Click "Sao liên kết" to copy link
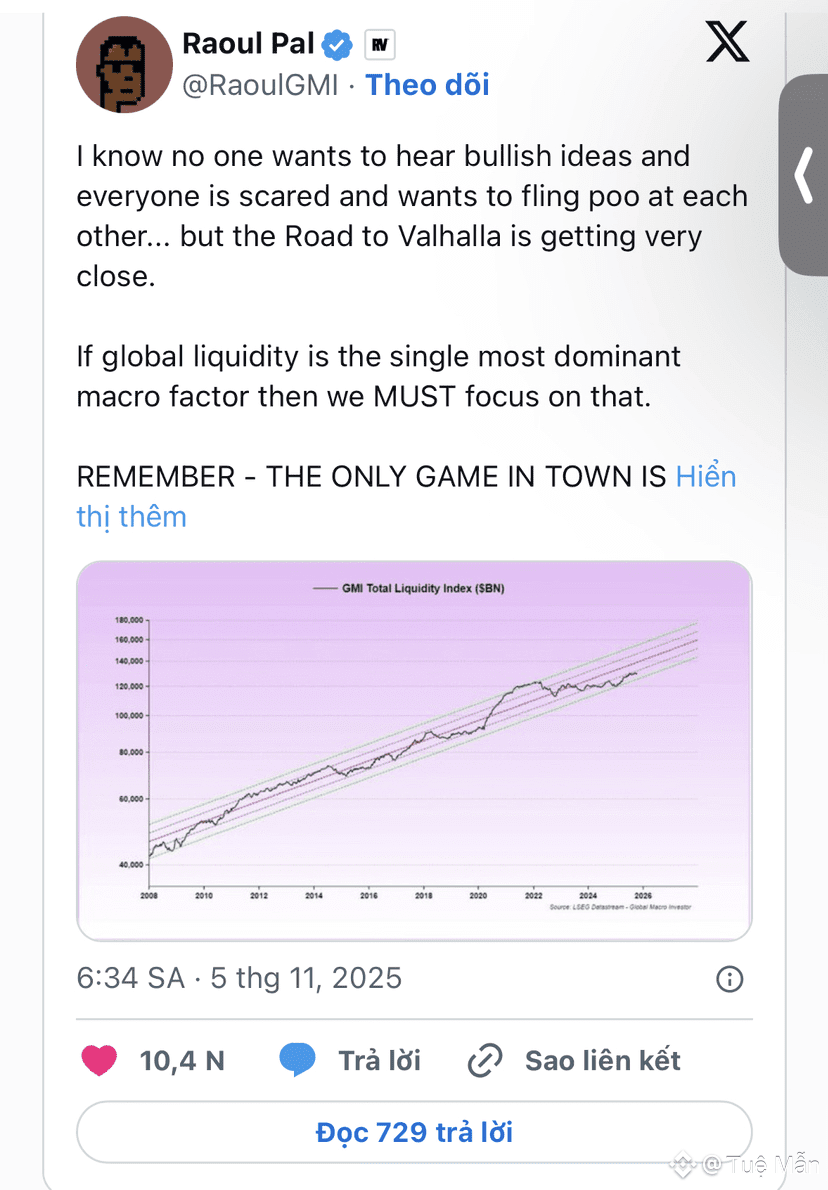Screen dimensions: 828x1190 603,1060
